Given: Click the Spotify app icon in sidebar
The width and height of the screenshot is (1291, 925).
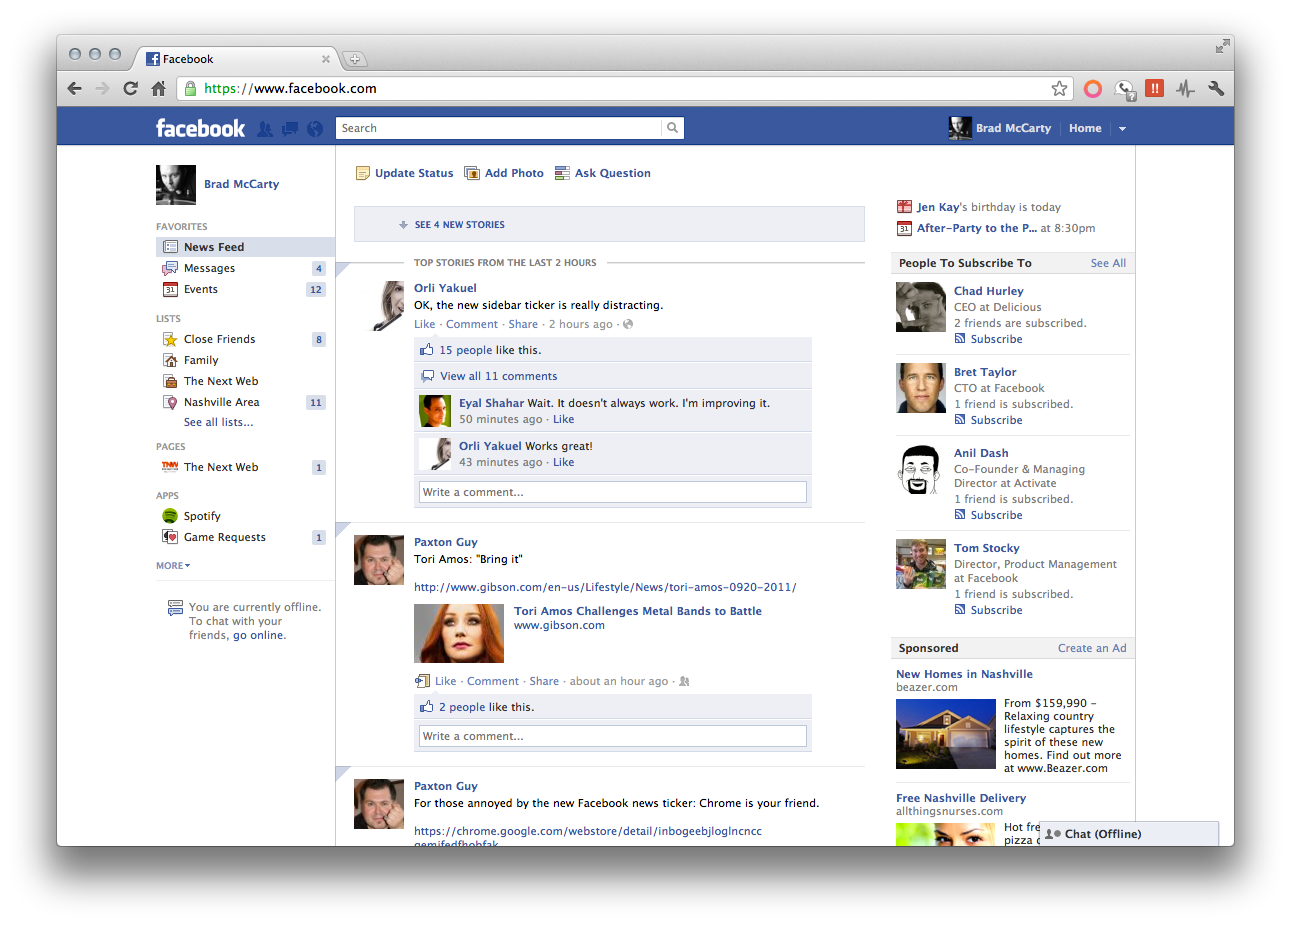Looking at the screenshot, I should pyautogui.click(x=170, y=516).
